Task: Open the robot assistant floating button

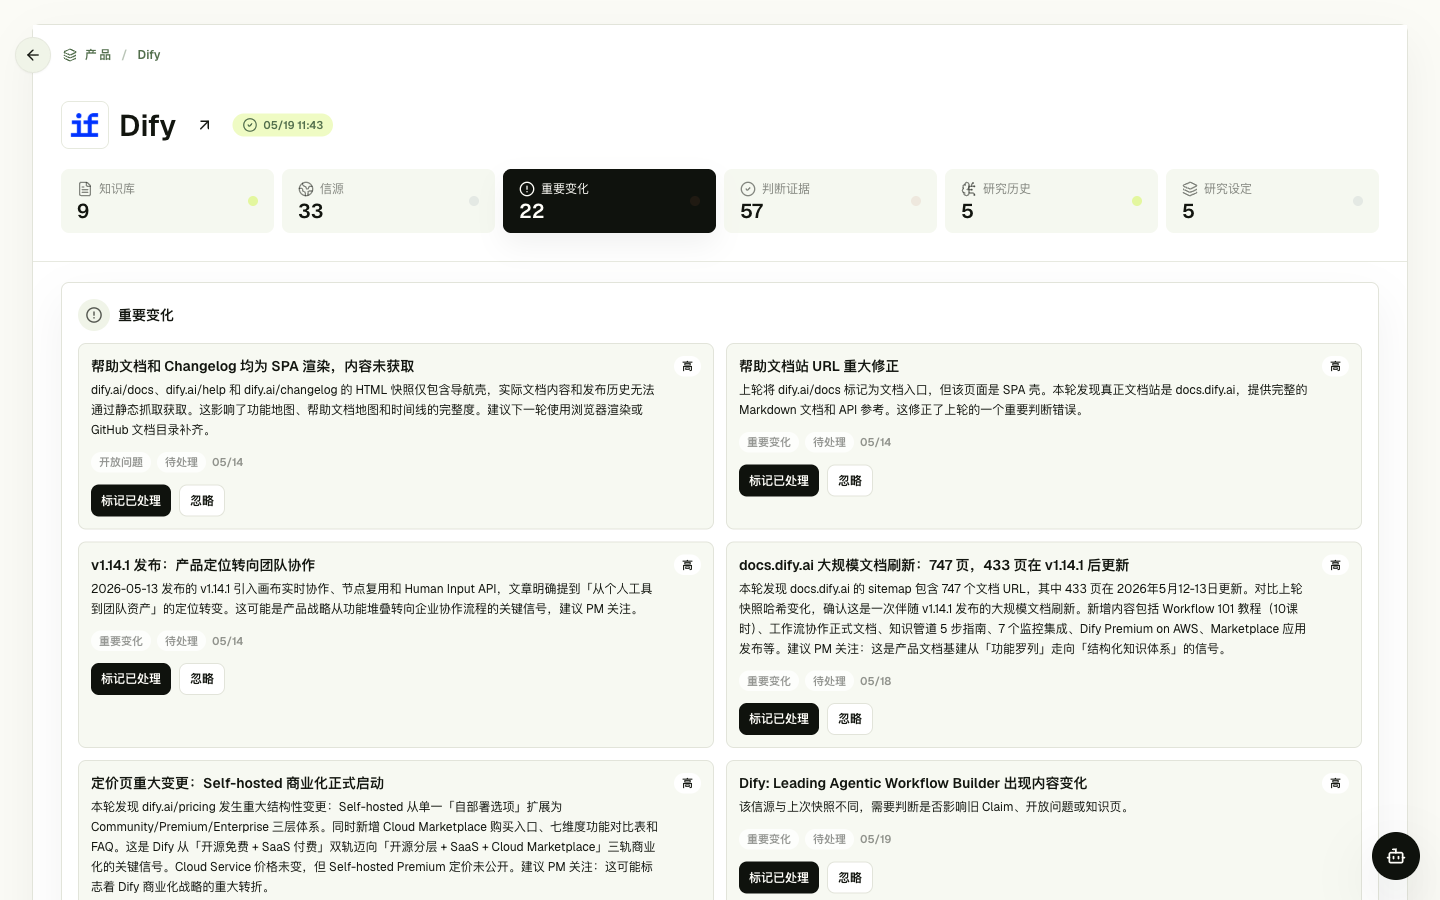Action: [x=1396, y=856]
